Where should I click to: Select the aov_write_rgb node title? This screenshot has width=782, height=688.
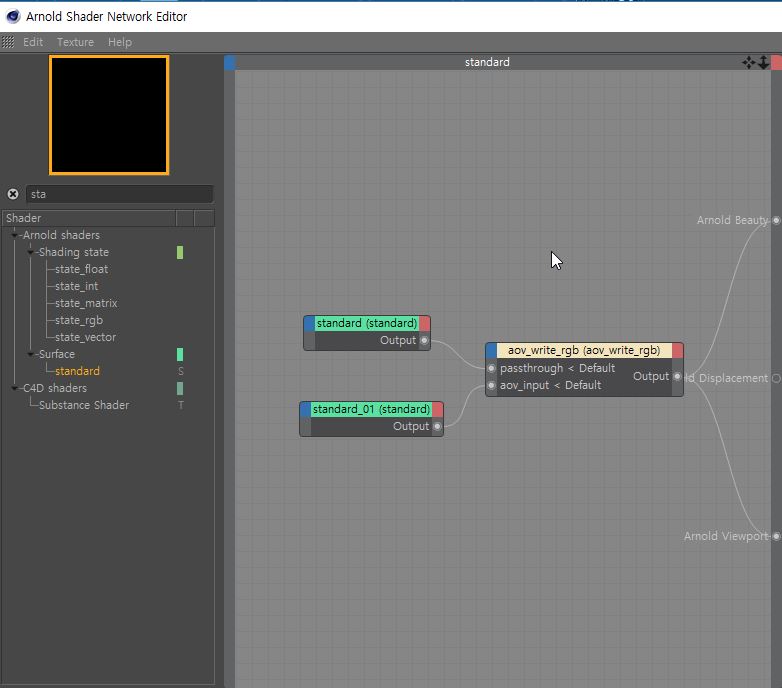tap(584, 350)
